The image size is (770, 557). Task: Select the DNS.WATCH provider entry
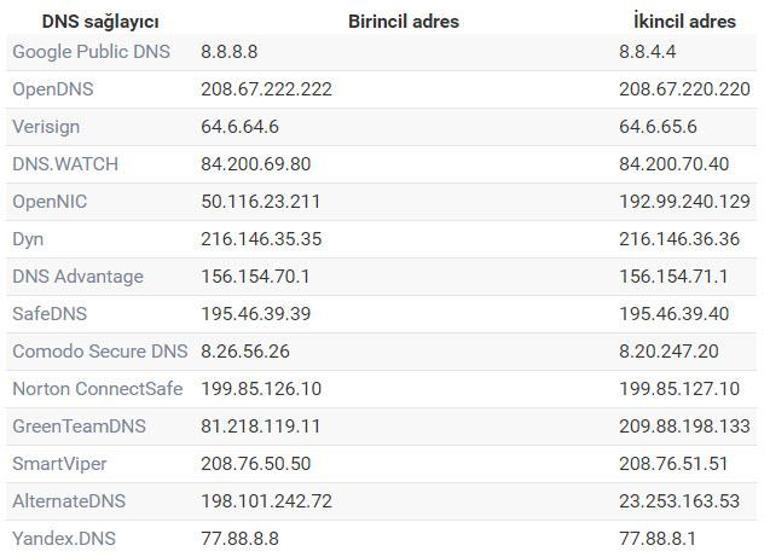point(65,164)
